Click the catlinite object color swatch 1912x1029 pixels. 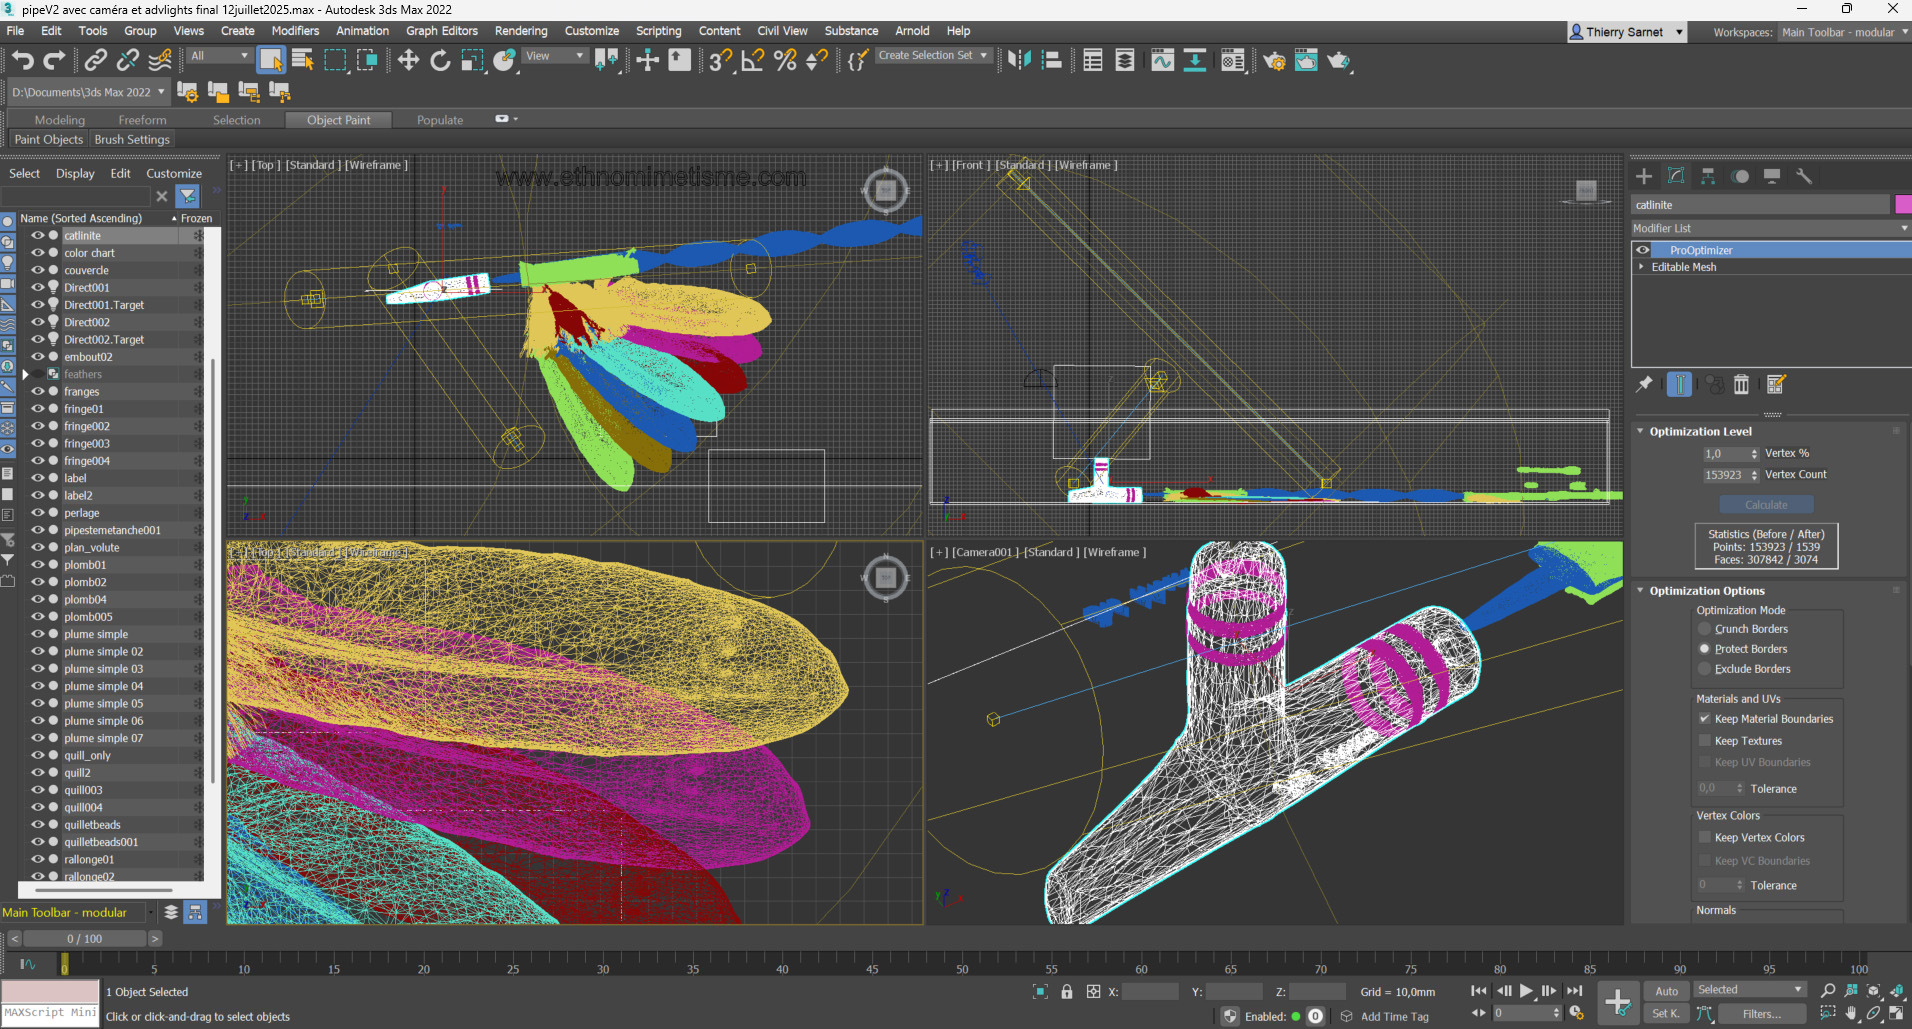[x=1902, y=205]
